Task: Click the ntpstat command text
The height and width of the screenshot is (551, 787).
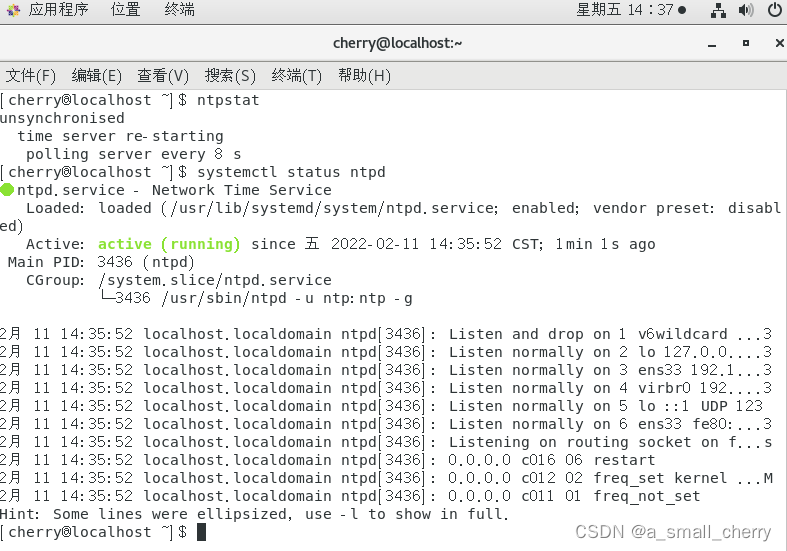Action: point(228,100)
